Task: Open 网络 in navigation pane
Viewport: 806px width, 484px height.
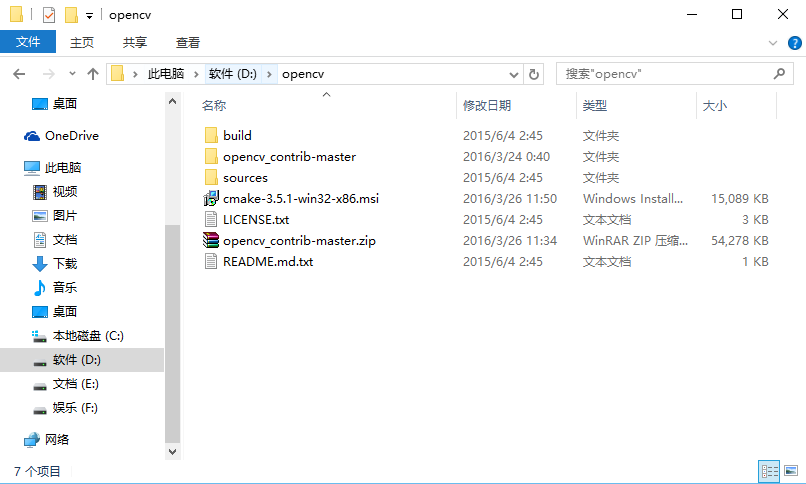Action: (x=57, y=440)
